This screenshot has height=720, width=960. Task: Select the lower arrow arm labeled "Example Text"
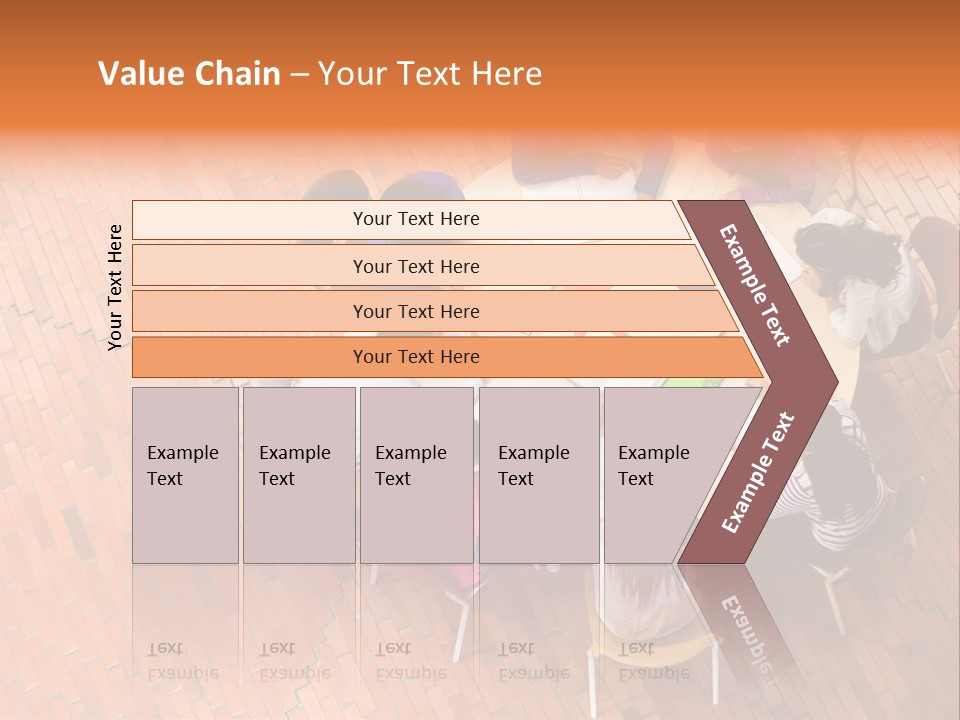click(x=758, y=472)
